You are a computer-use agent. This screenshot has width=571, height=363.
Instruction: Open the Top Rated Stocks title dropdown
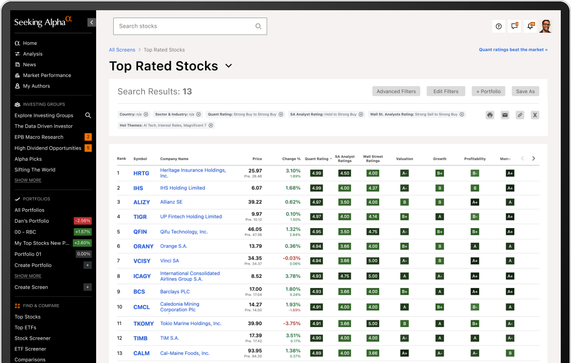tap(228, 66)
